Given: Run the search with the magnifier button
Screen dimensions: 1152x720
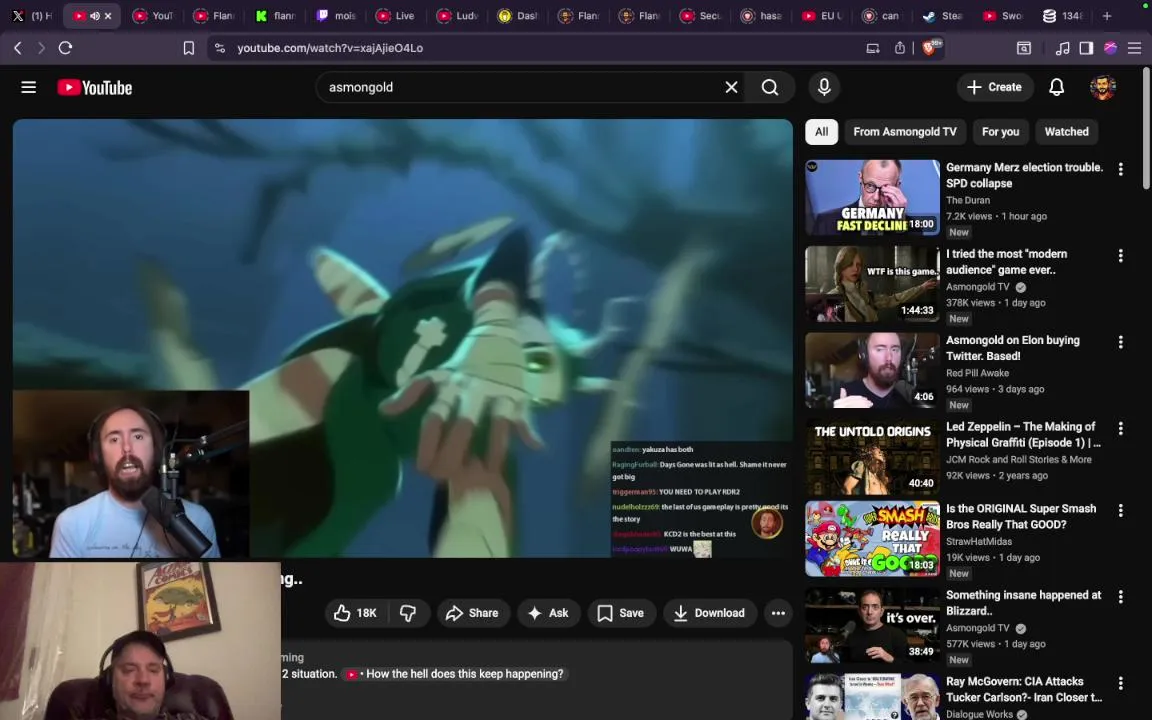Looking at the screenshot, I should (769, 87).
